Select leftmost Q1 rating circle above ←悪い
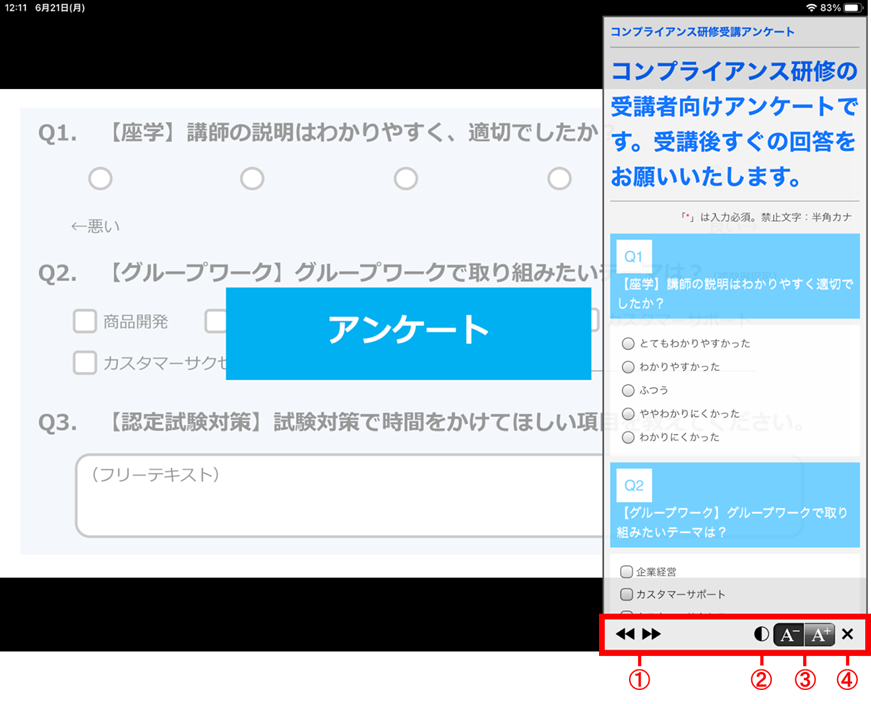 pos(100,178)
